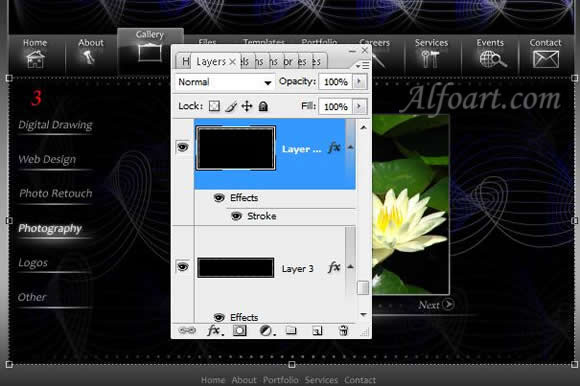Click the Next arrow circle icon

coord(449,304)
